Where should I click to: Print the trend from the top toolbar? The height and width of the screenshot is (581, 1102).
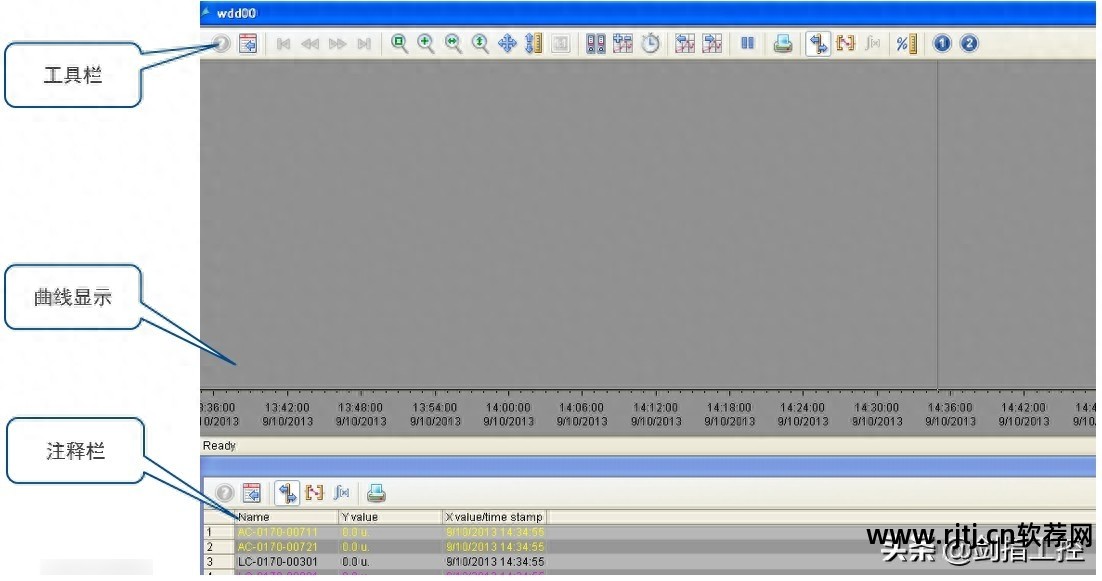pos(783,44)
